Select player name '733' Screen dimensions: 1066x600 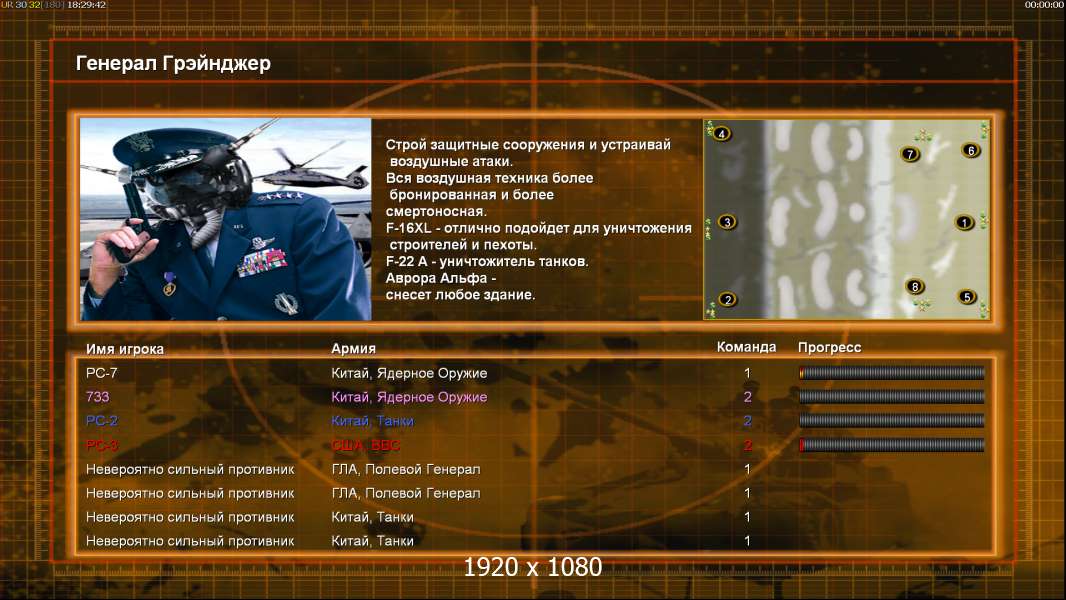tap(97, 397)
